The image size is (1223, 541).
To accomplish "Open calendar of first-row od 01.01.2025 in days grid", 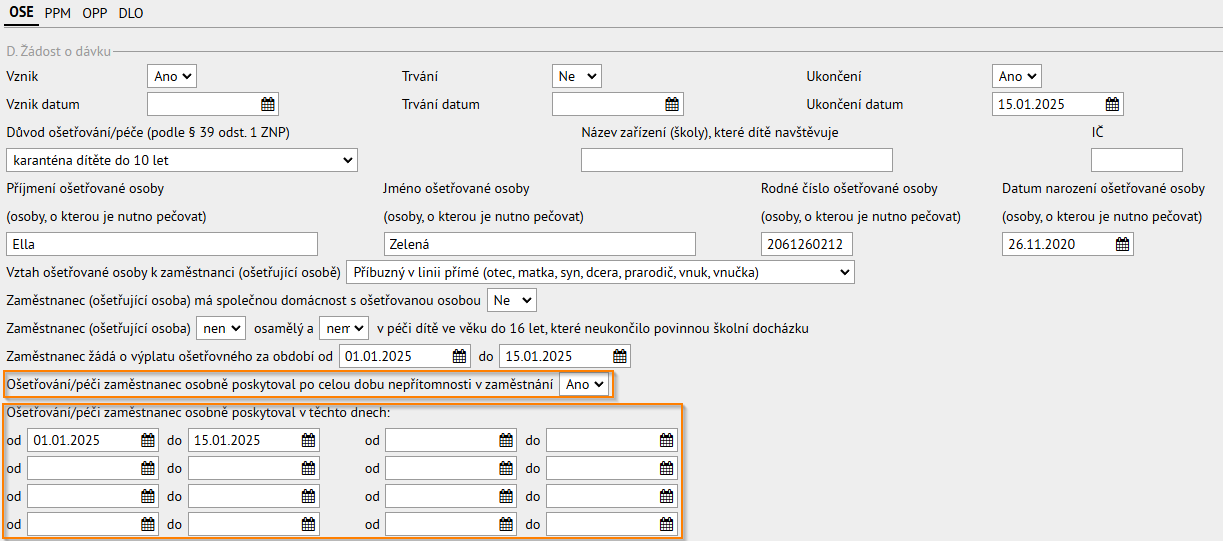I will 148,440.
